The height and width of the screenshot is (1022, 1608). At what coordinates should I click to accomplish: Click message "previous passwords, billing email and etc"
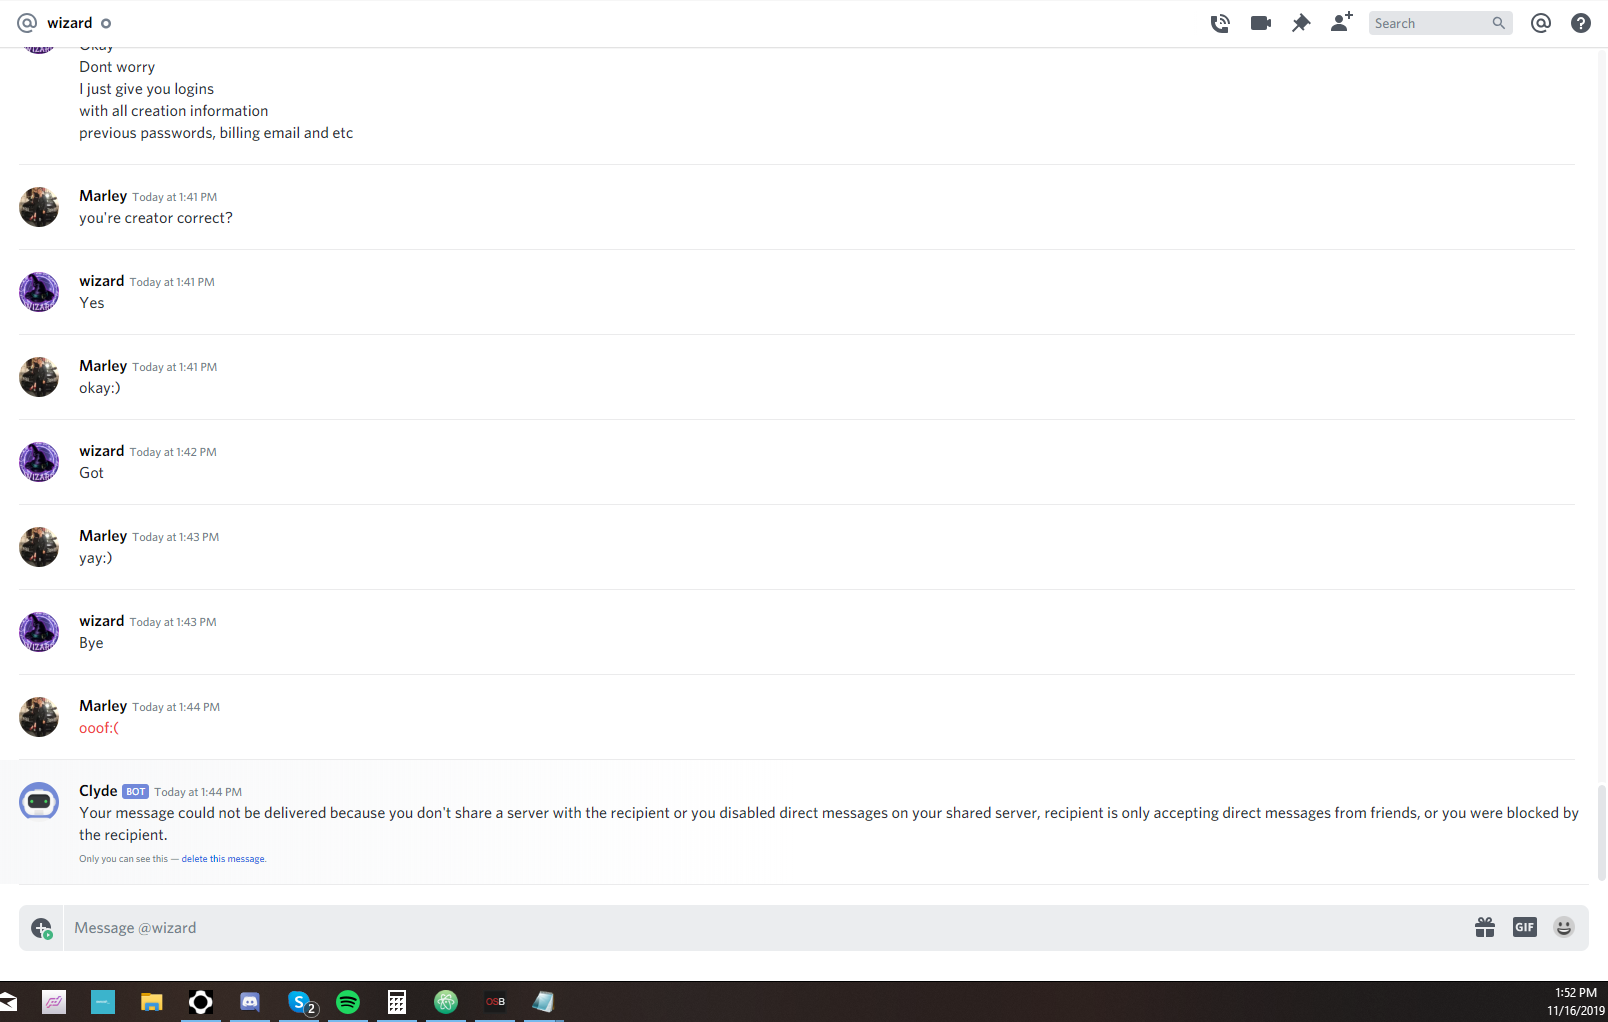pos(216,133)
